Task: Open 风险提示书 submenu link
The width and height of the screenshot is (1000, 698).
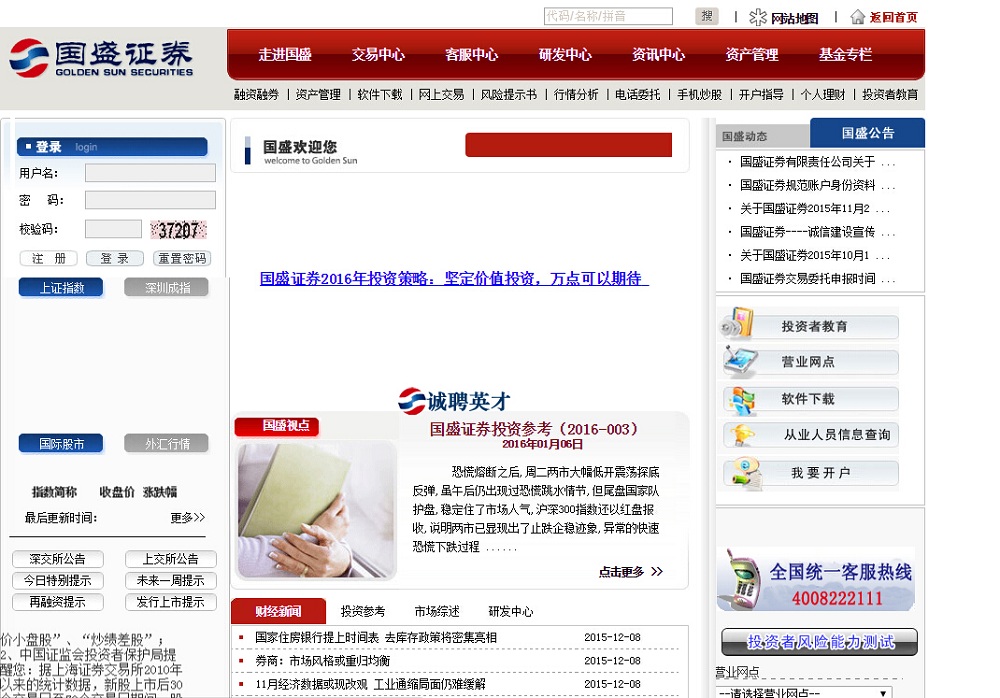Action: pyautogui.click(x=509, y=94)
